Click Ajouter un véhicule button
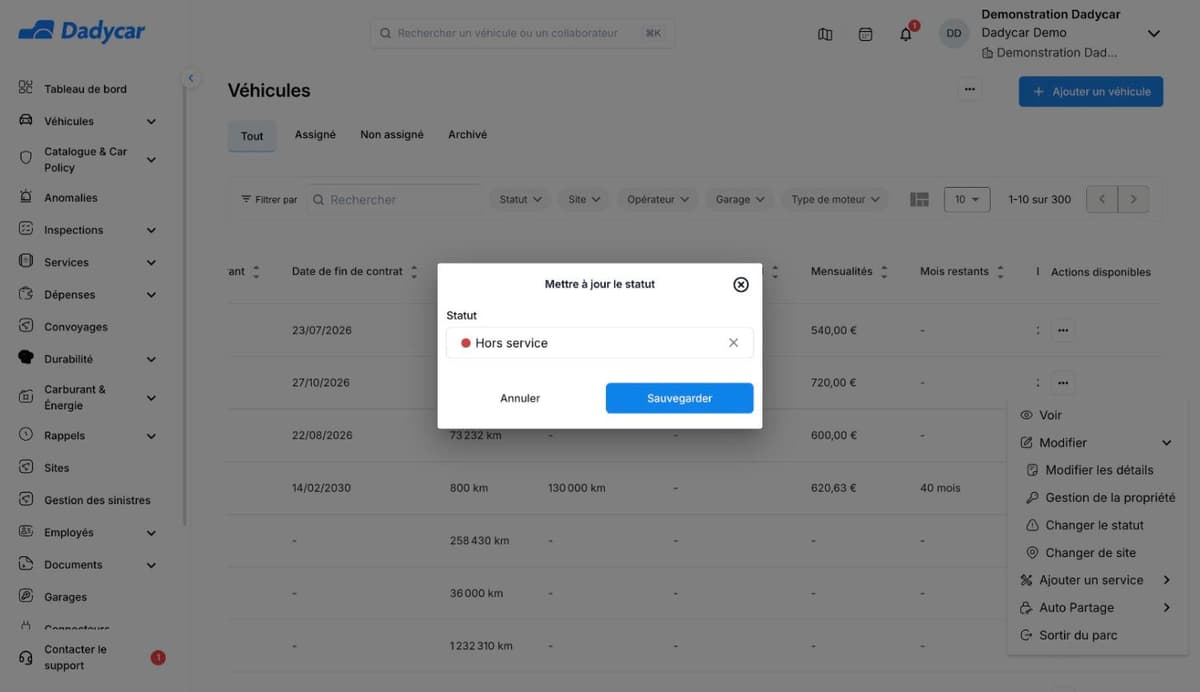Viewport: 1200px width, 692px height. click(1091, 91)
